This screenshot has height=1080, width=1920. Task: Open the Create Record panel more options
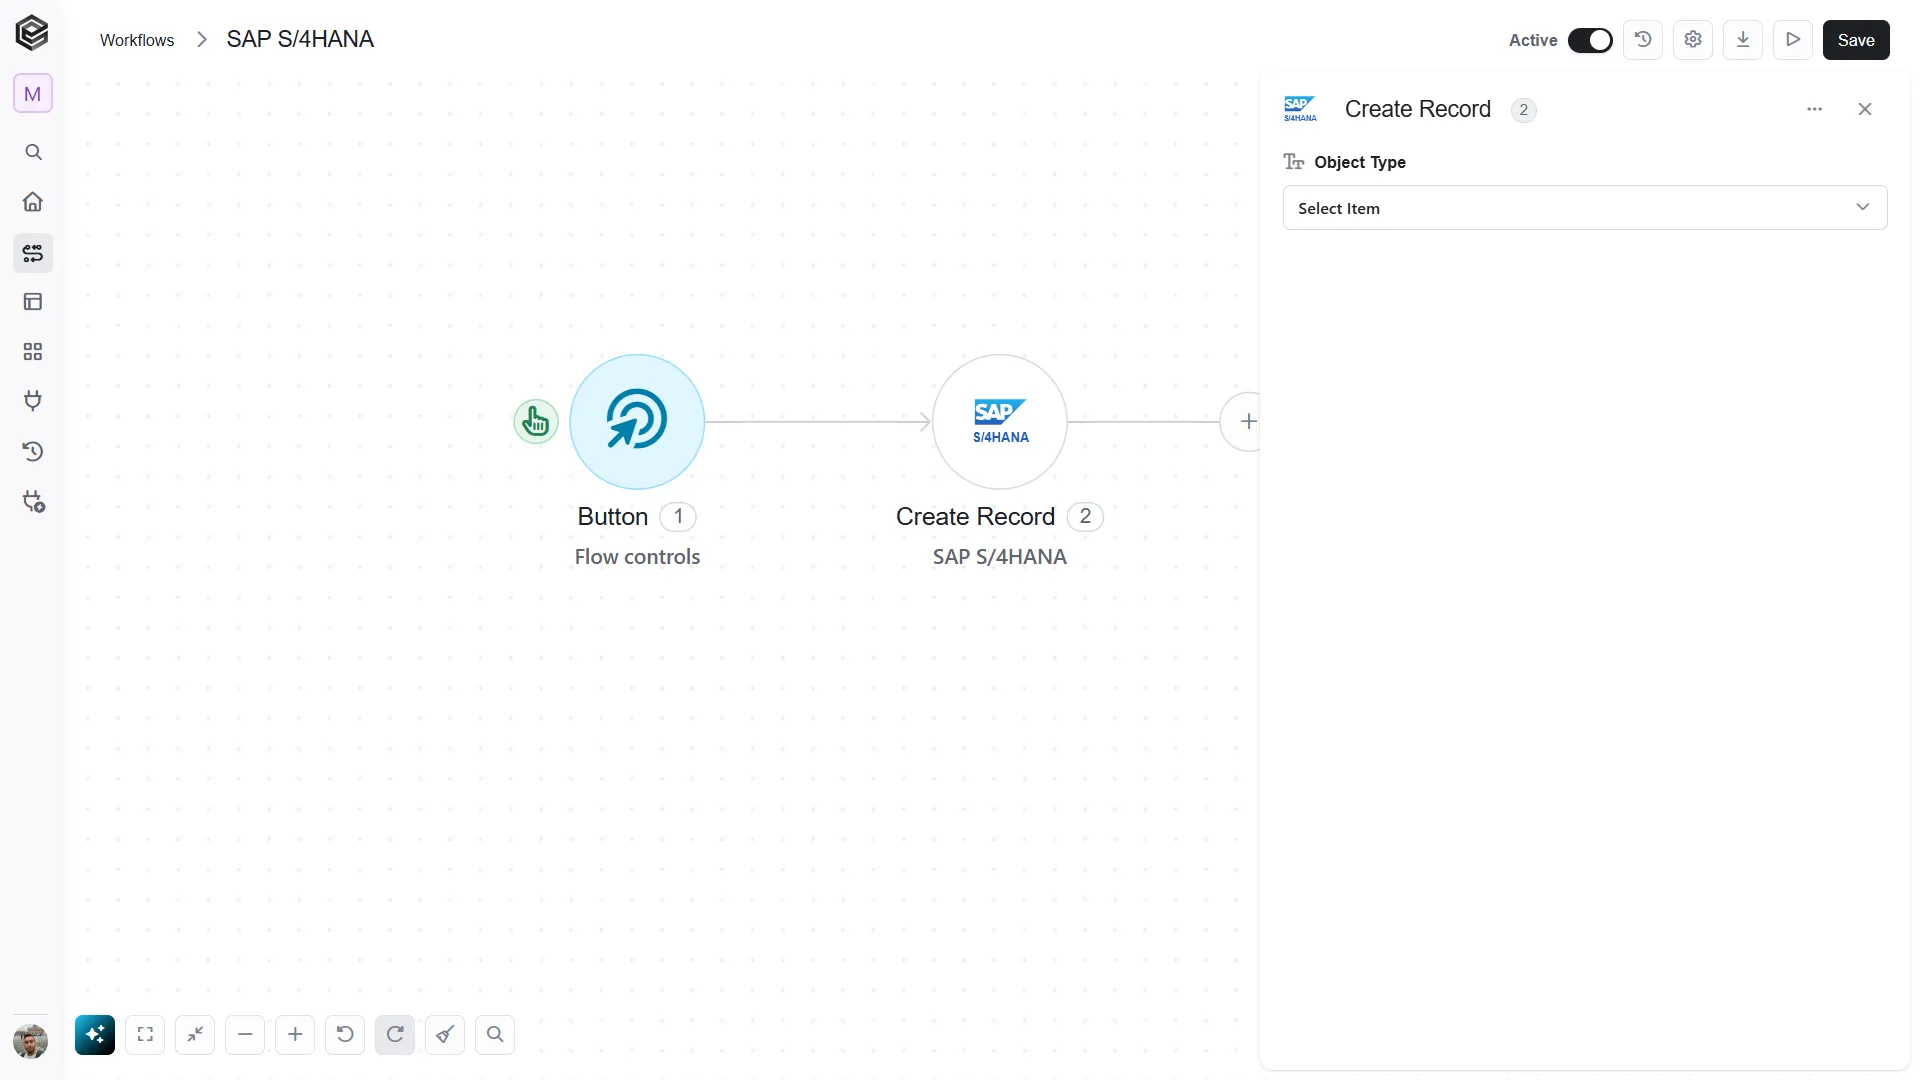coord(1815,109)
